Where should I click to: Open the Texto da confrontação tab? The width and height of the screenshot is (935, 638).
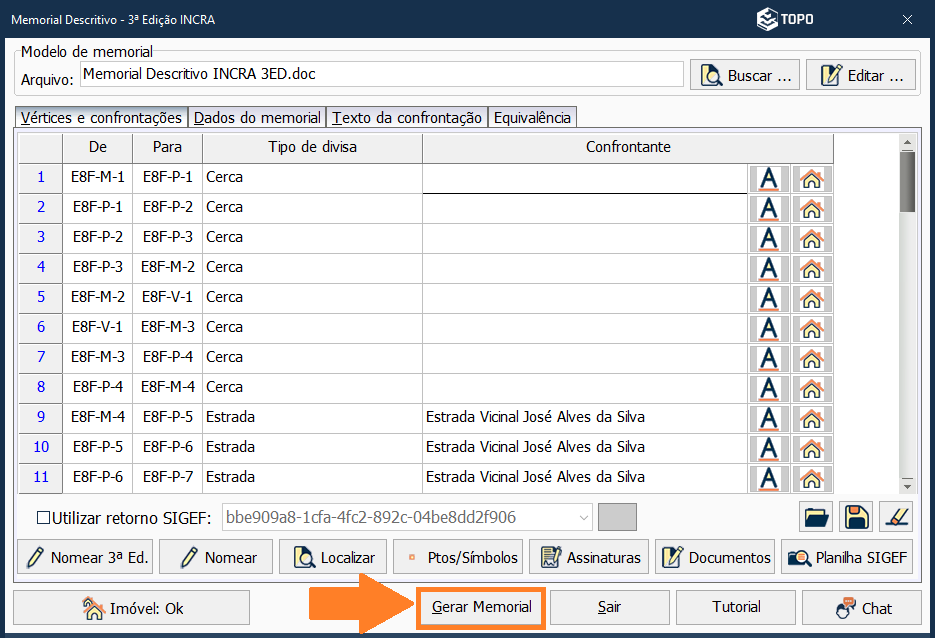(407, 117)
